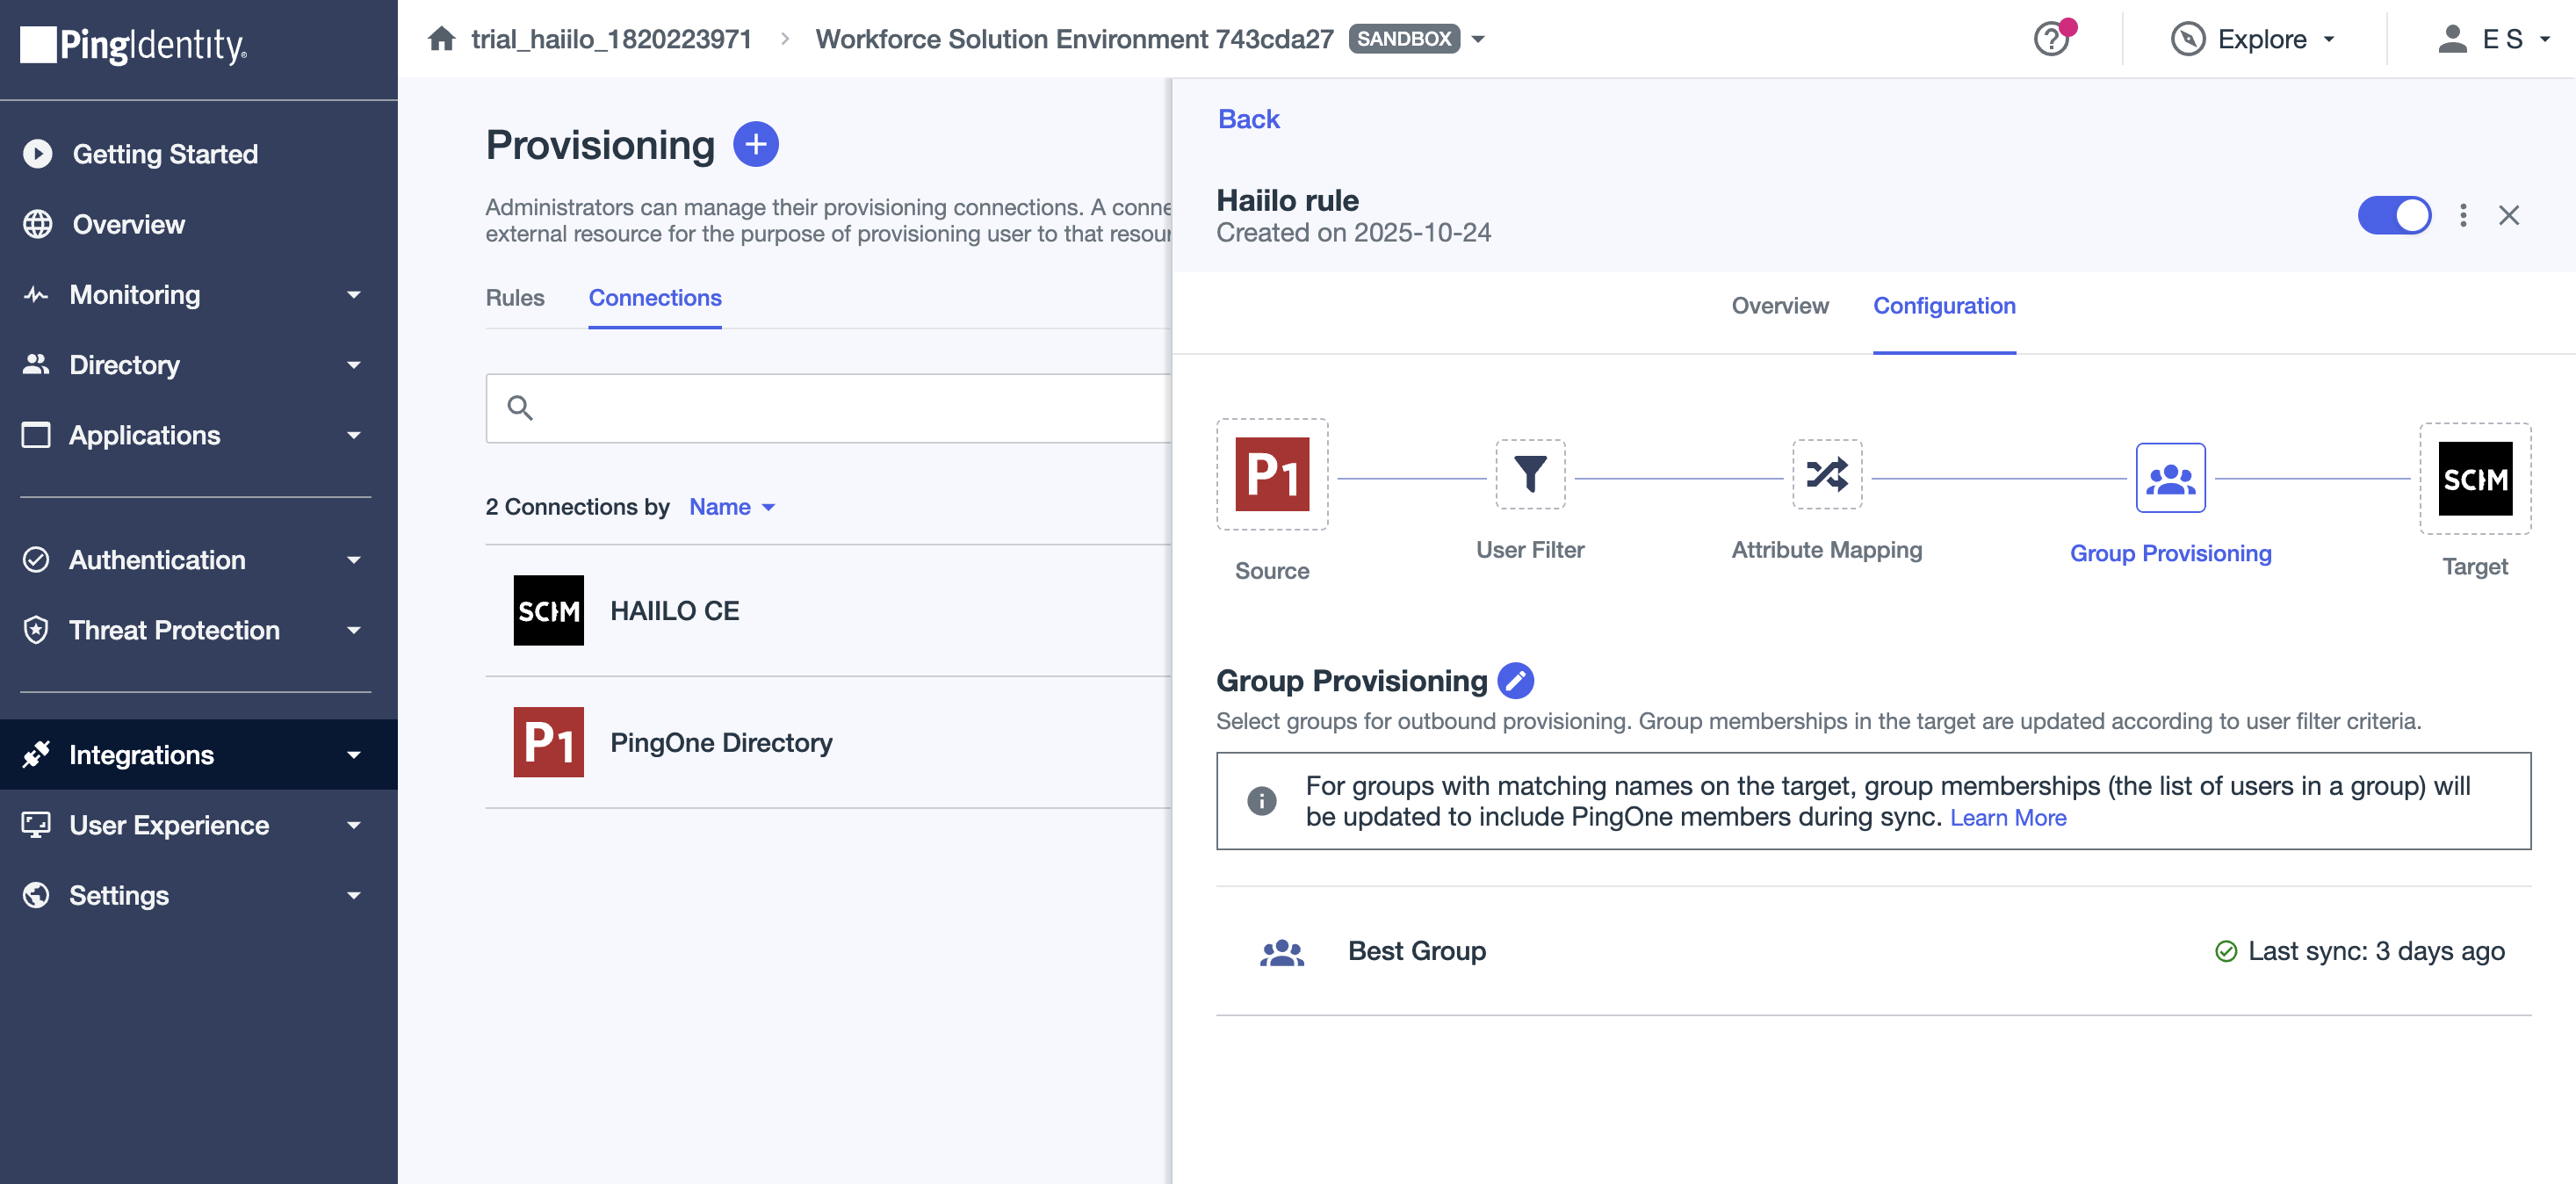Select the User Filter funnel icon

click(1530, 474)
